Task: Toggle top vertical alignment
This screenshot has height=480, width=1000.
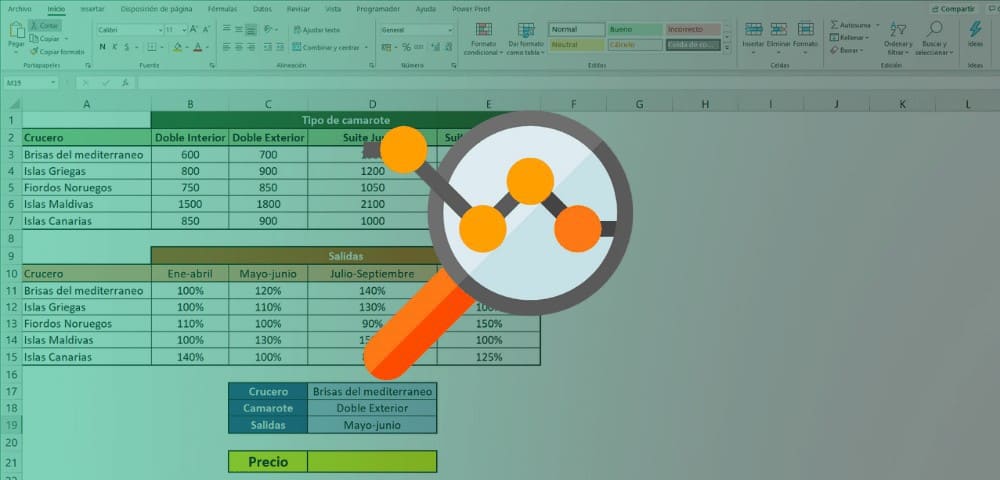Action: (226, 29)
